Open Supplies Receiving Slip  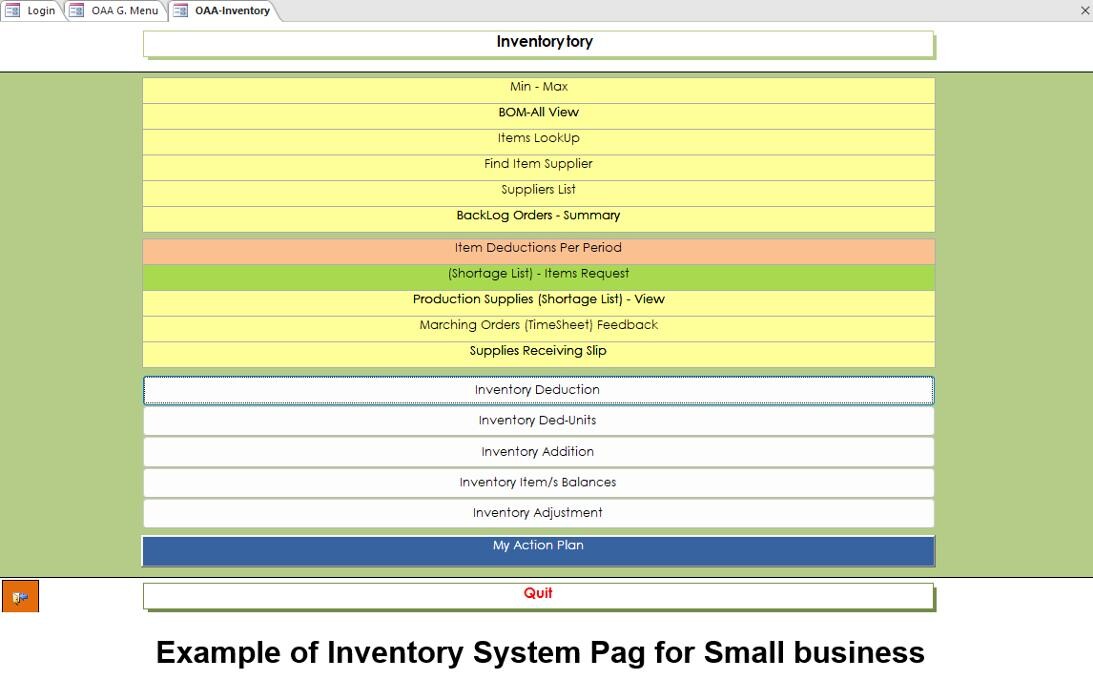click(x=538, y=352)
